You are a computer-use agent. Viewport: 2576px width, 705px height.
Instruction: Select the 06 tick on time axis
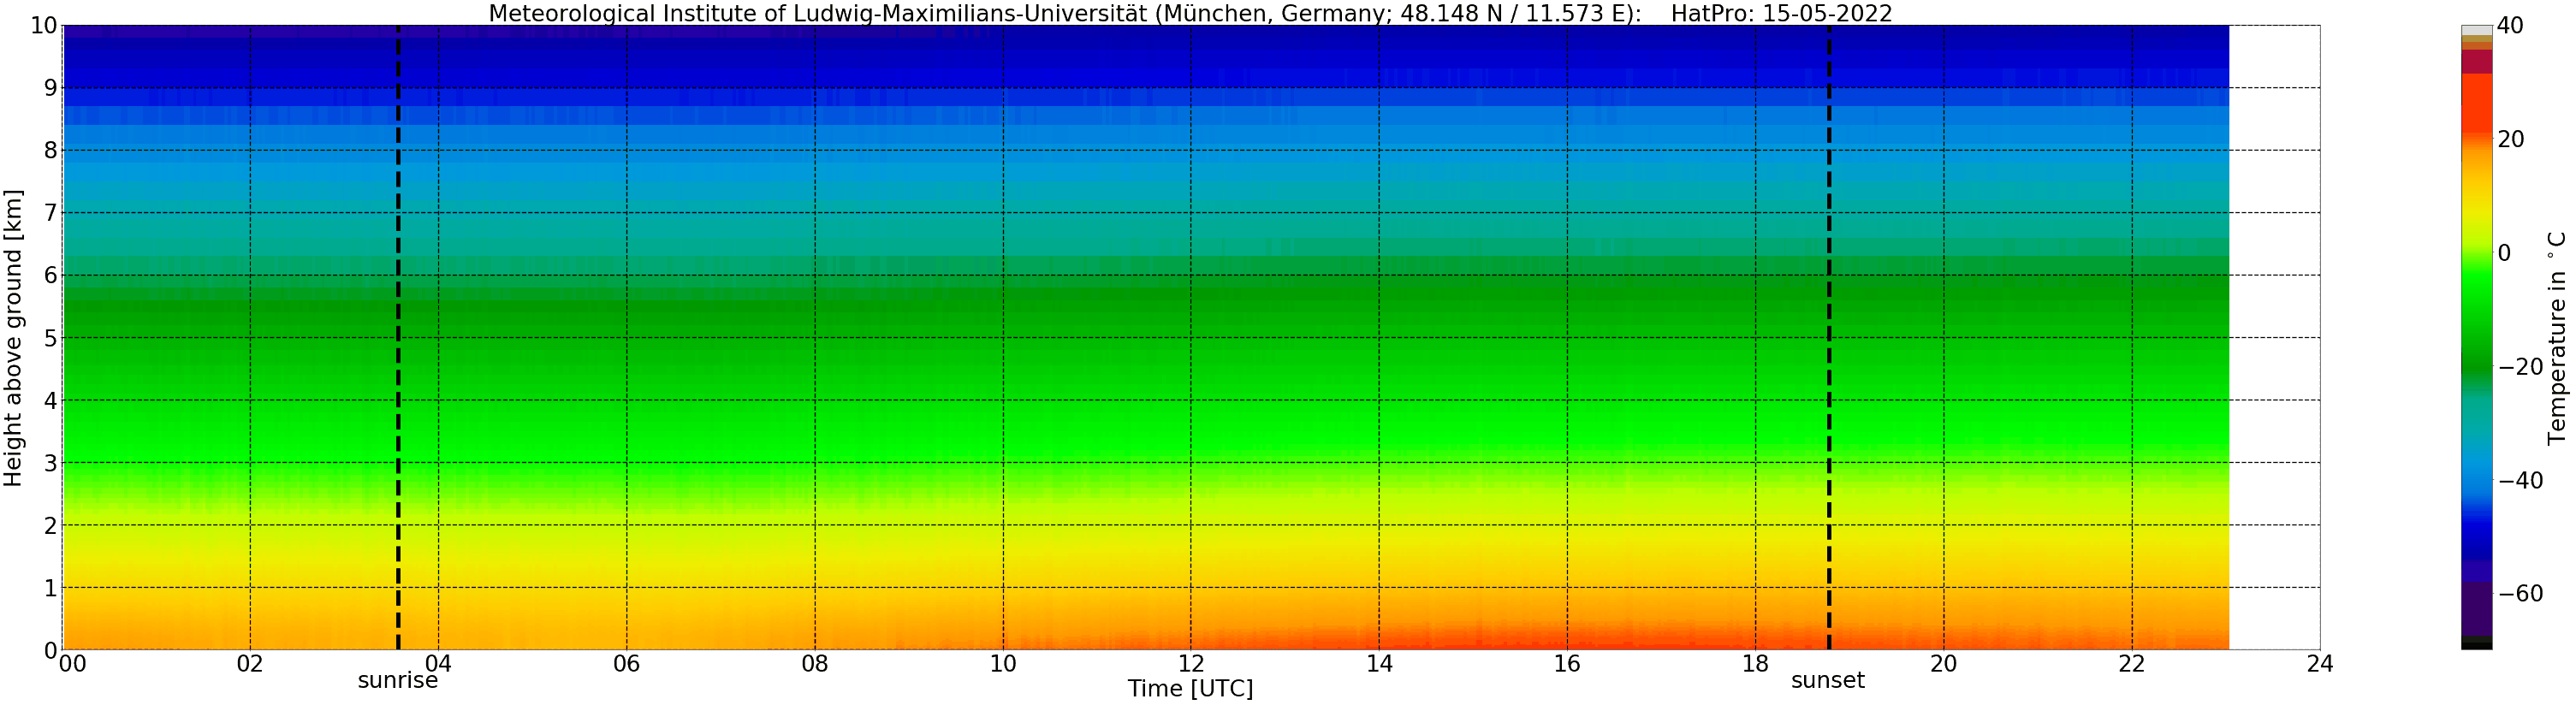point(626,664)
